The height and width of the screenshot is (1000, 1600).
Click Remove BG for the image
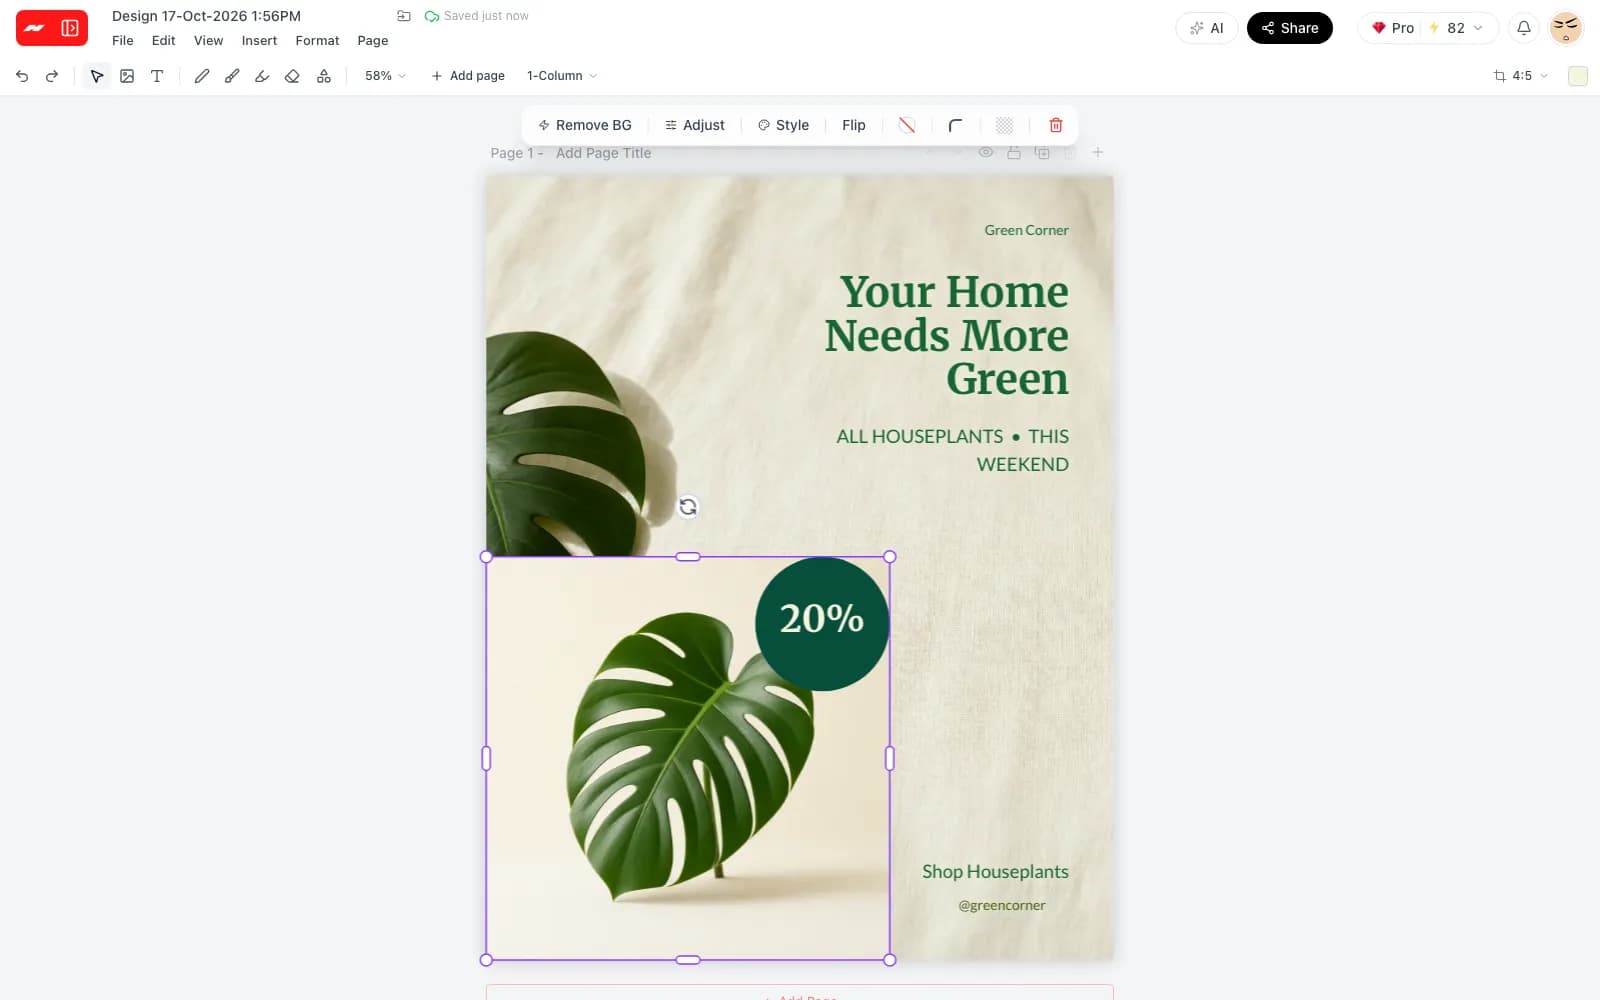pos(585,125)
